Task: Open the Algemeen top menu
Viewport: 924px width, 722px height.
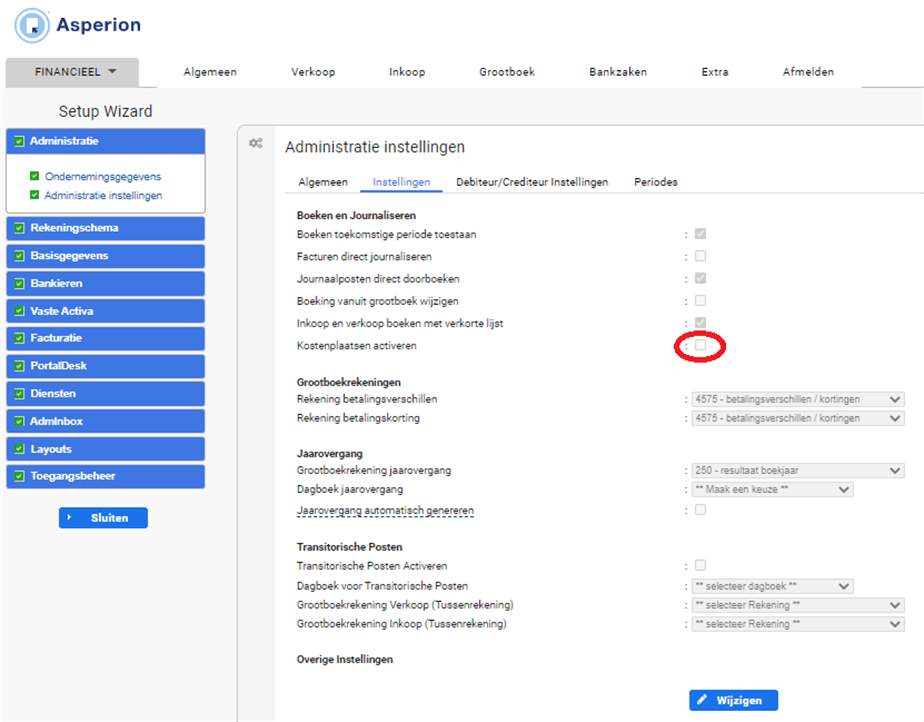Action: pos(210,72)
